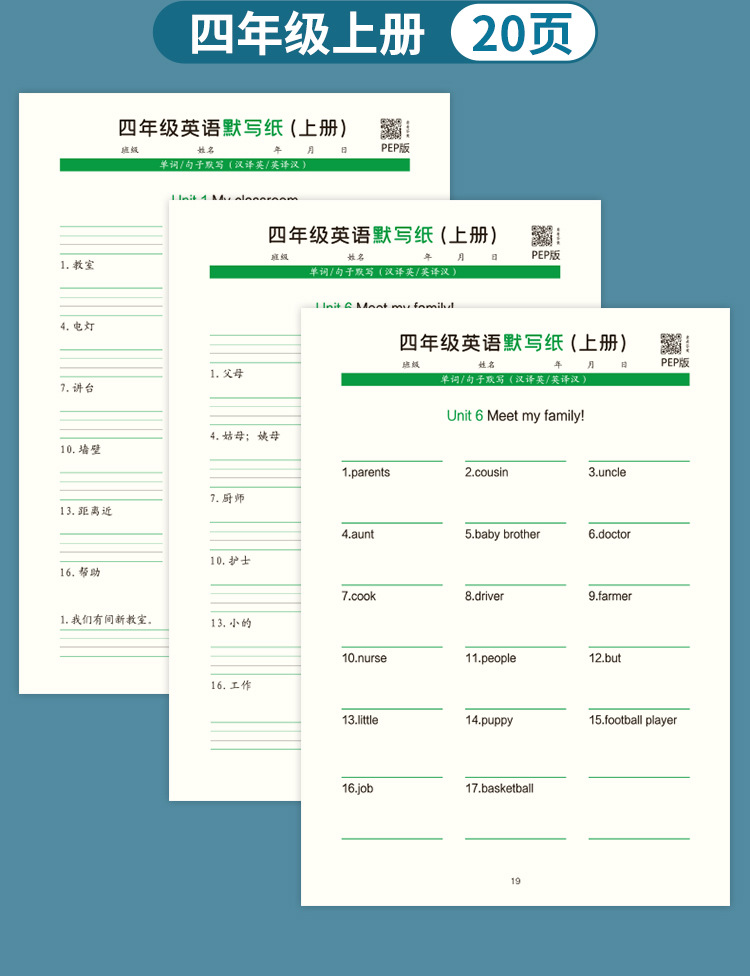Select the word 14.puppy
Image resolution: width=750 pixels, height=976 pixels.
pos(489,720)
